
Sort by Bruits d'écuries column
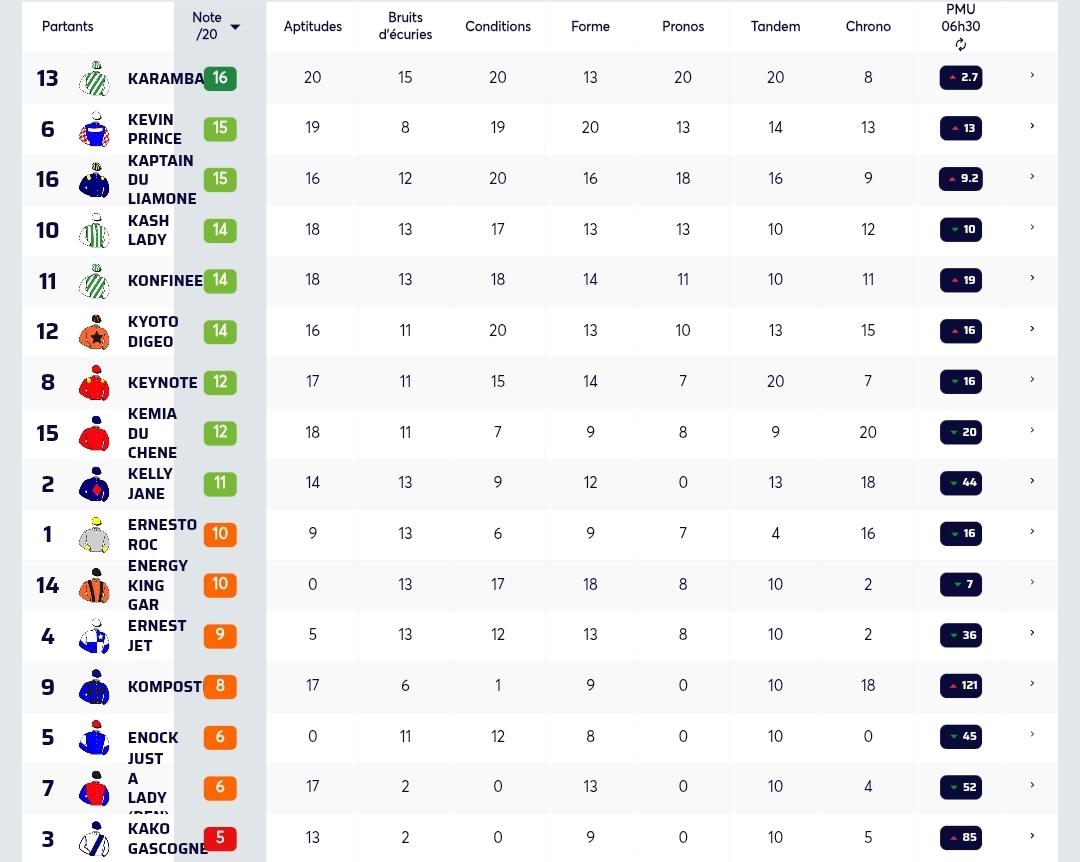pos(405,26)
